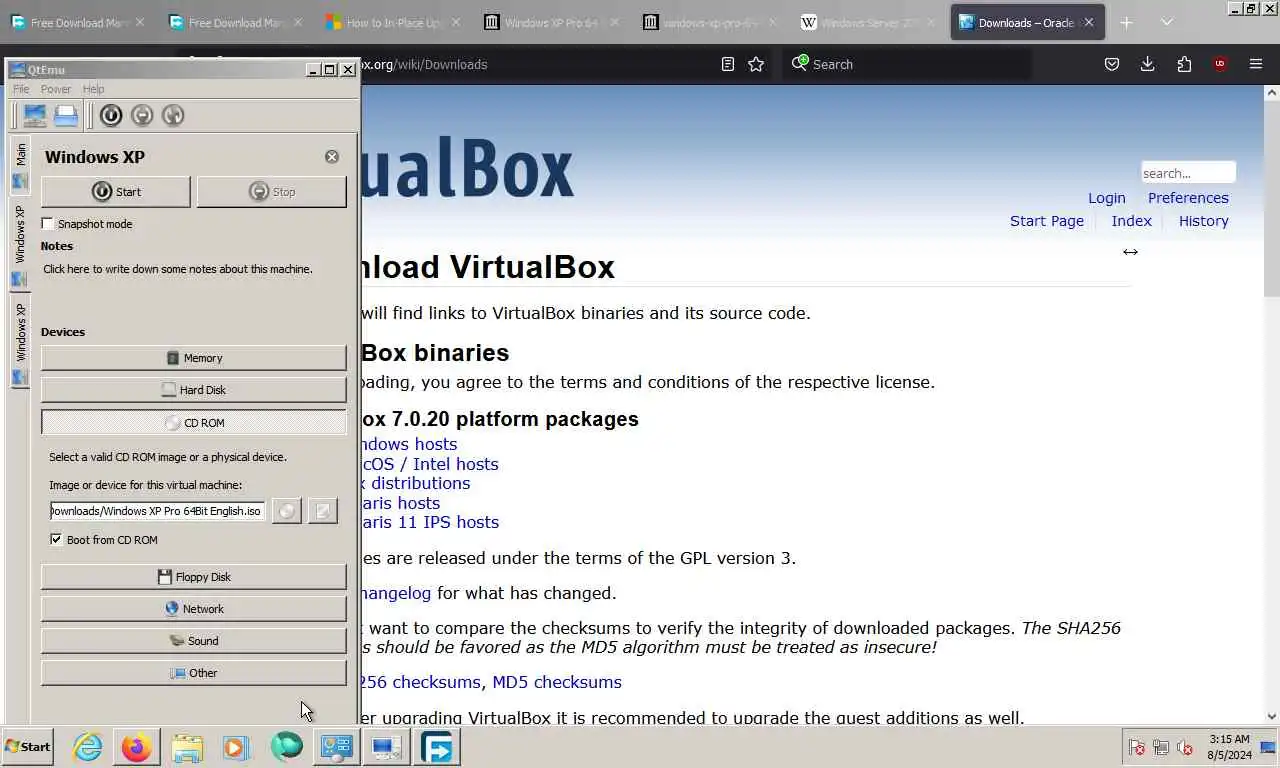This screenshot has width=1280, height=768.
Task: Go to Start Page link
Action: [x=1047, y=221]
